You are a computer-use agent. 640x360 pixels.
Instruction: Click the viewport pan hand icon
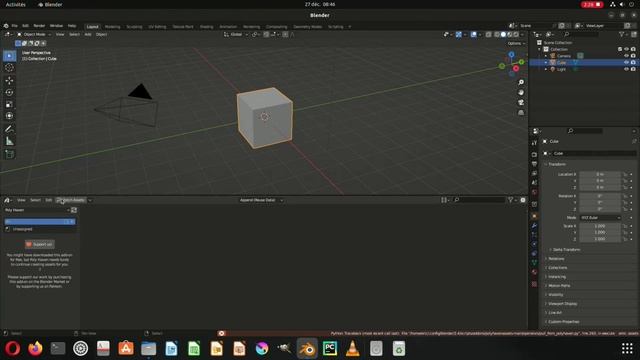pyautogui.click(x=521, y=93)
